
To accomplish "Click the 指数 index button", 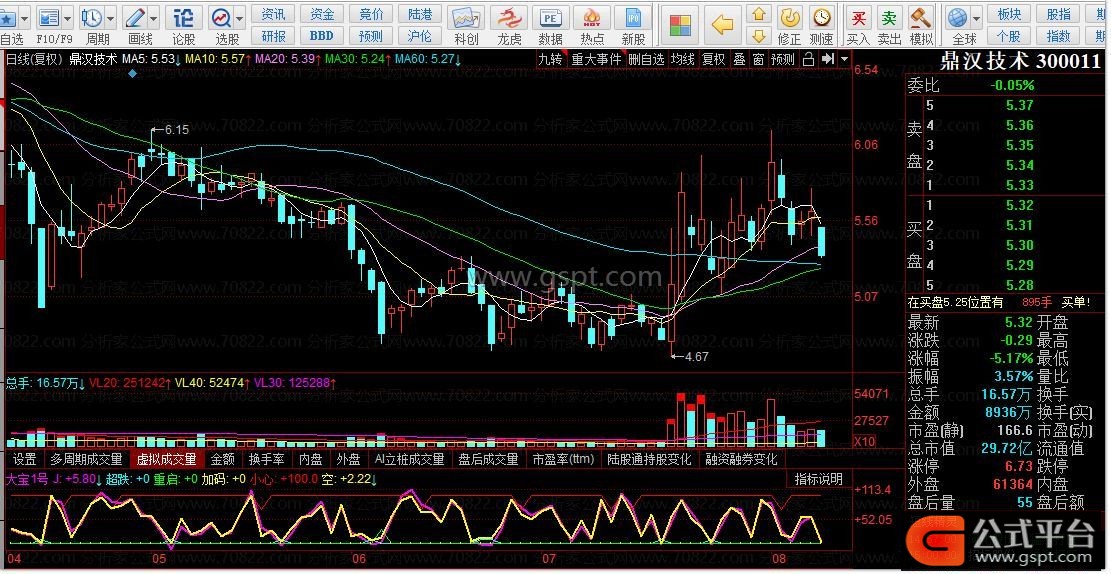I will pos(1059,35).
